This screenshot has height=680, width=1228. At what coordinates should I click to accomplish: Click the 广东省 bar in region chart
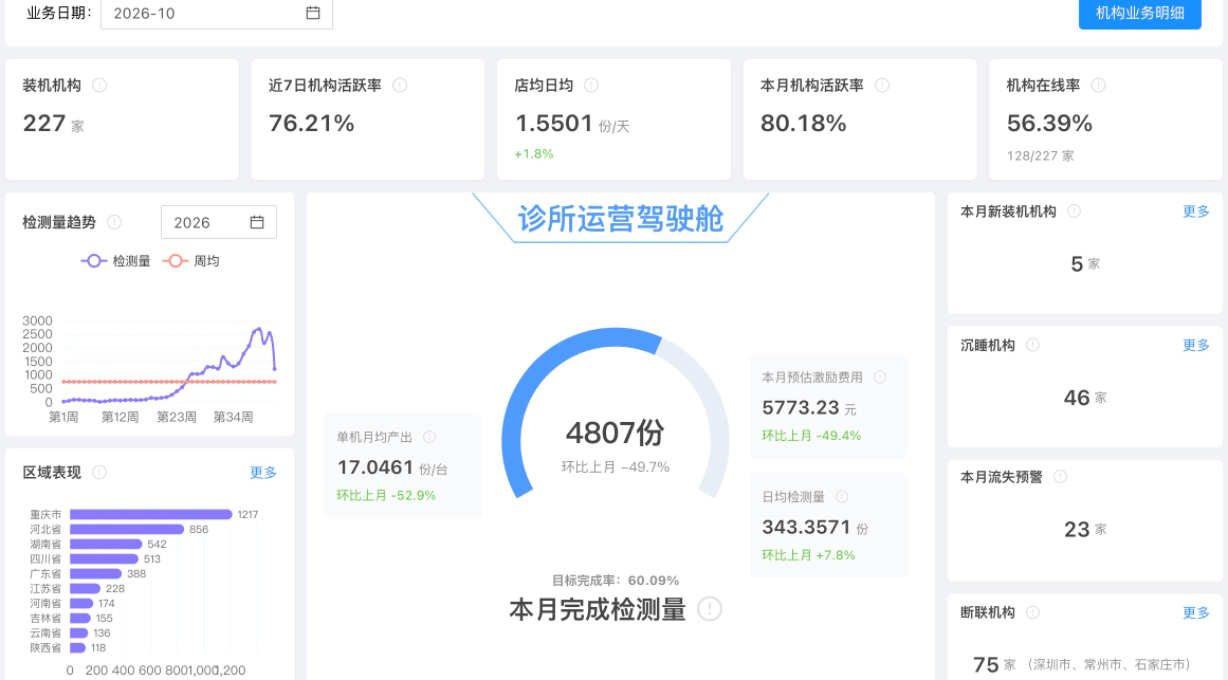tap(96, 574)
